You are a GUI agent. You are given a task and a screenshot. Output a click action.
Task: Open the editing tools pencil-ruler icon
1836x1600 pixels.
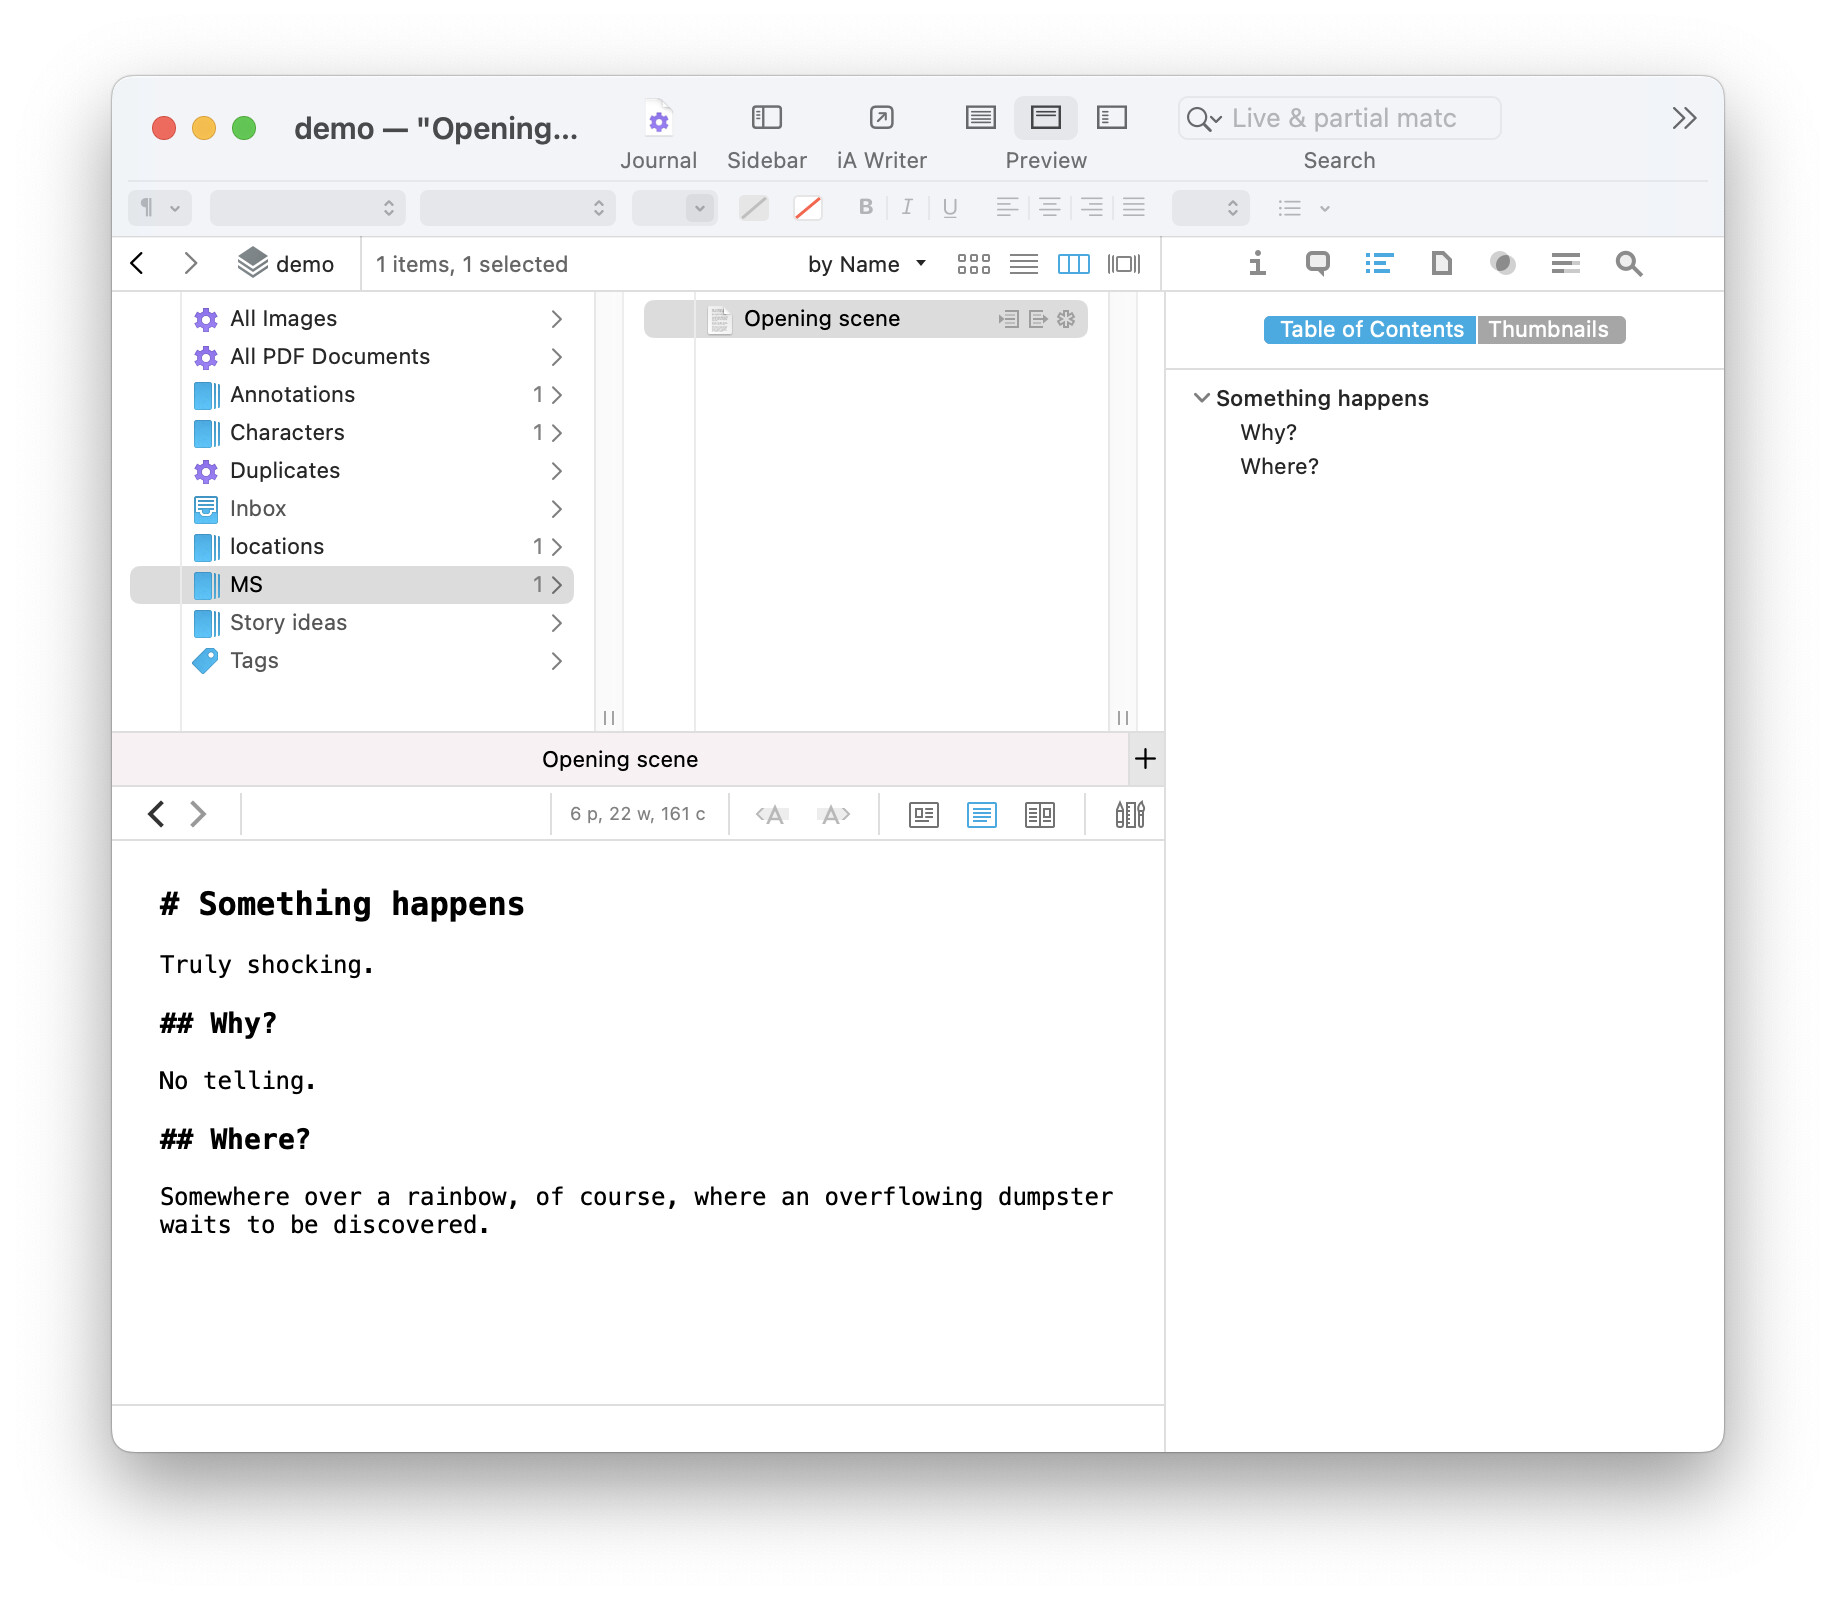[x=1130, y=815]
